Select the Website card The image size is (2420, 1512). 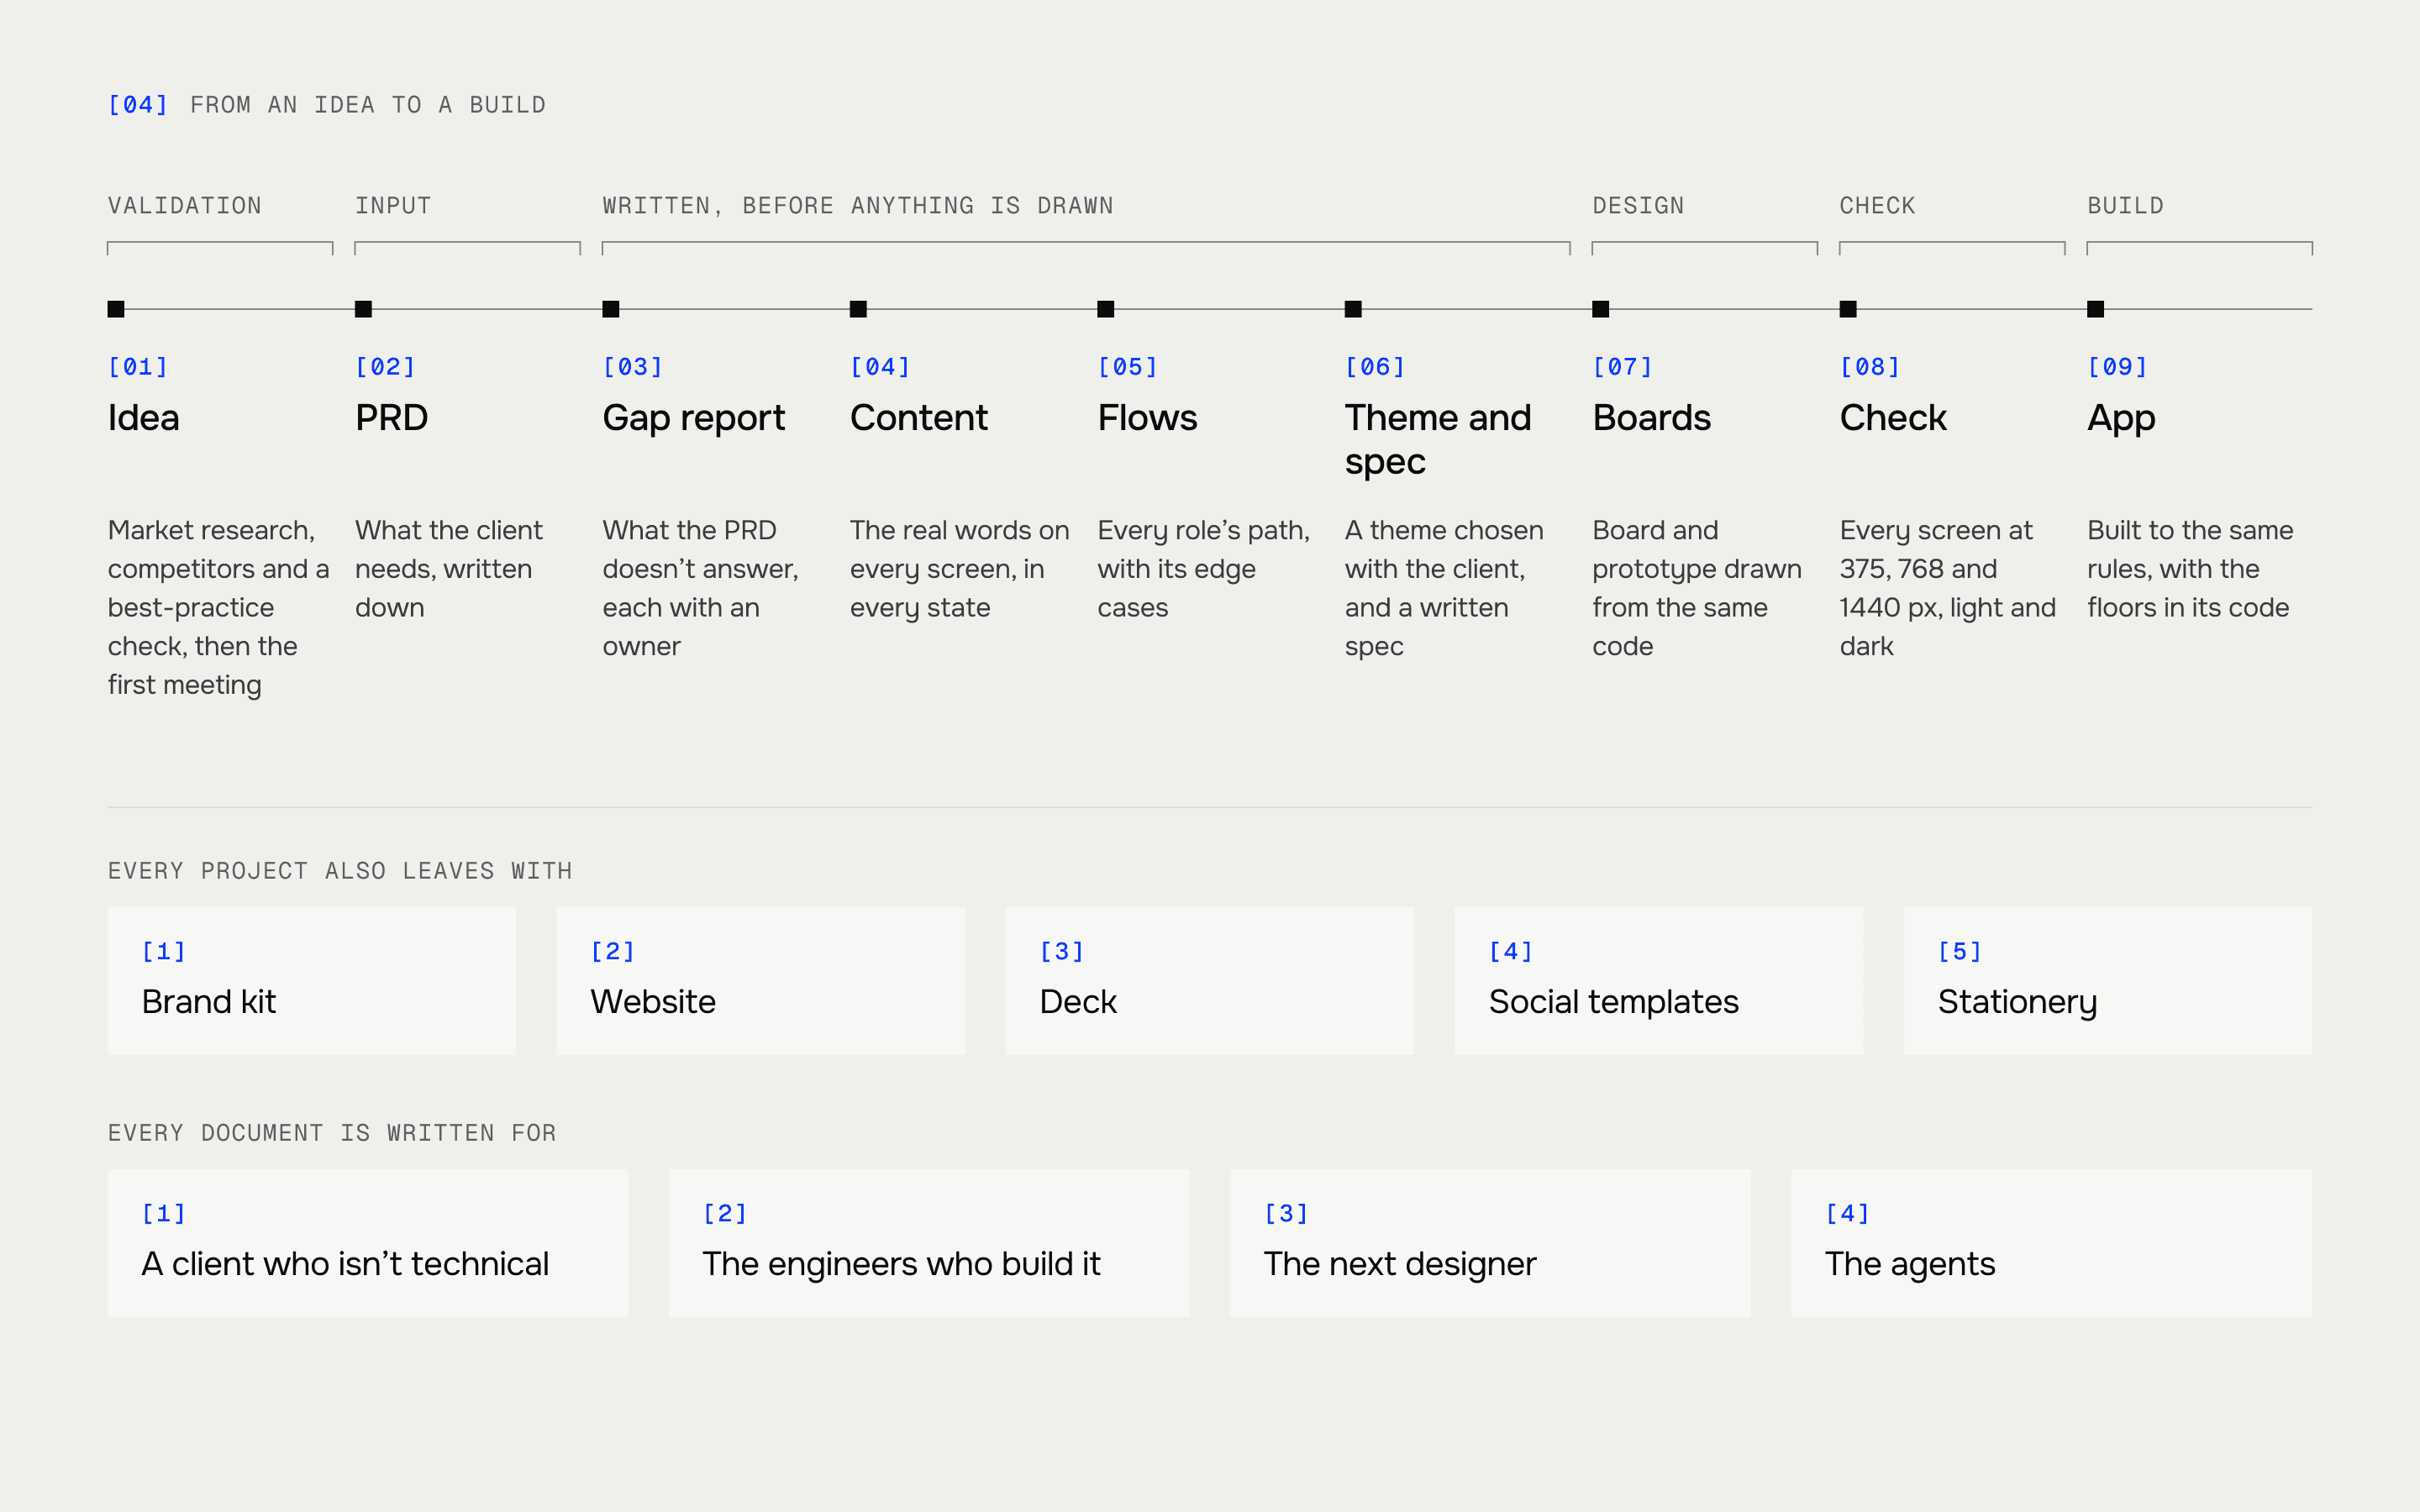(761, 981)
